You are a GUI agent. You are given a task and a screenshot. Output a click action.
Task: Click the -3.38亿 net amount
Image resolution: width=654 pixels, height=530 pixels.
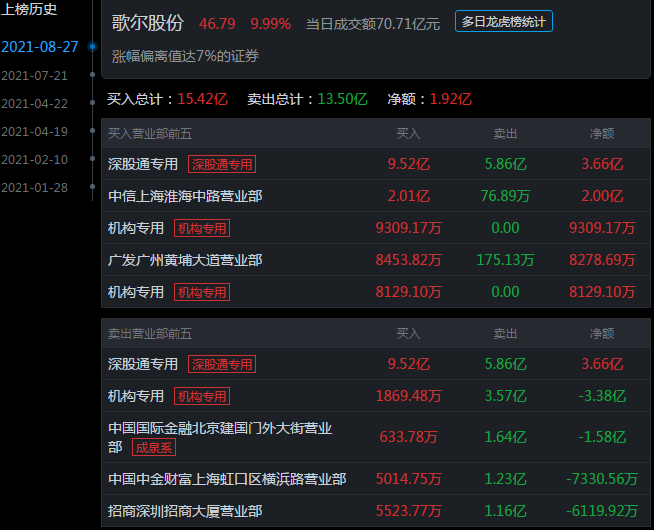coord(602,396)
